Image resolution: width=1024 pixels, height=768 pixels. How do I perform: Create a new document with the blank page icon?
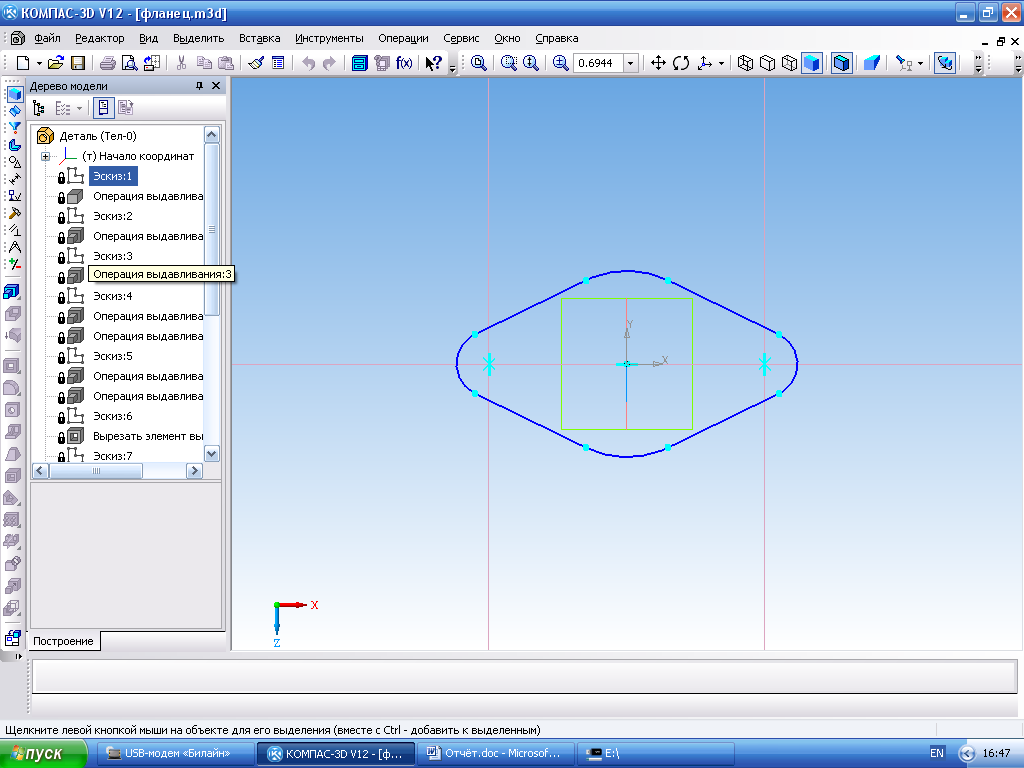[23, 63]
